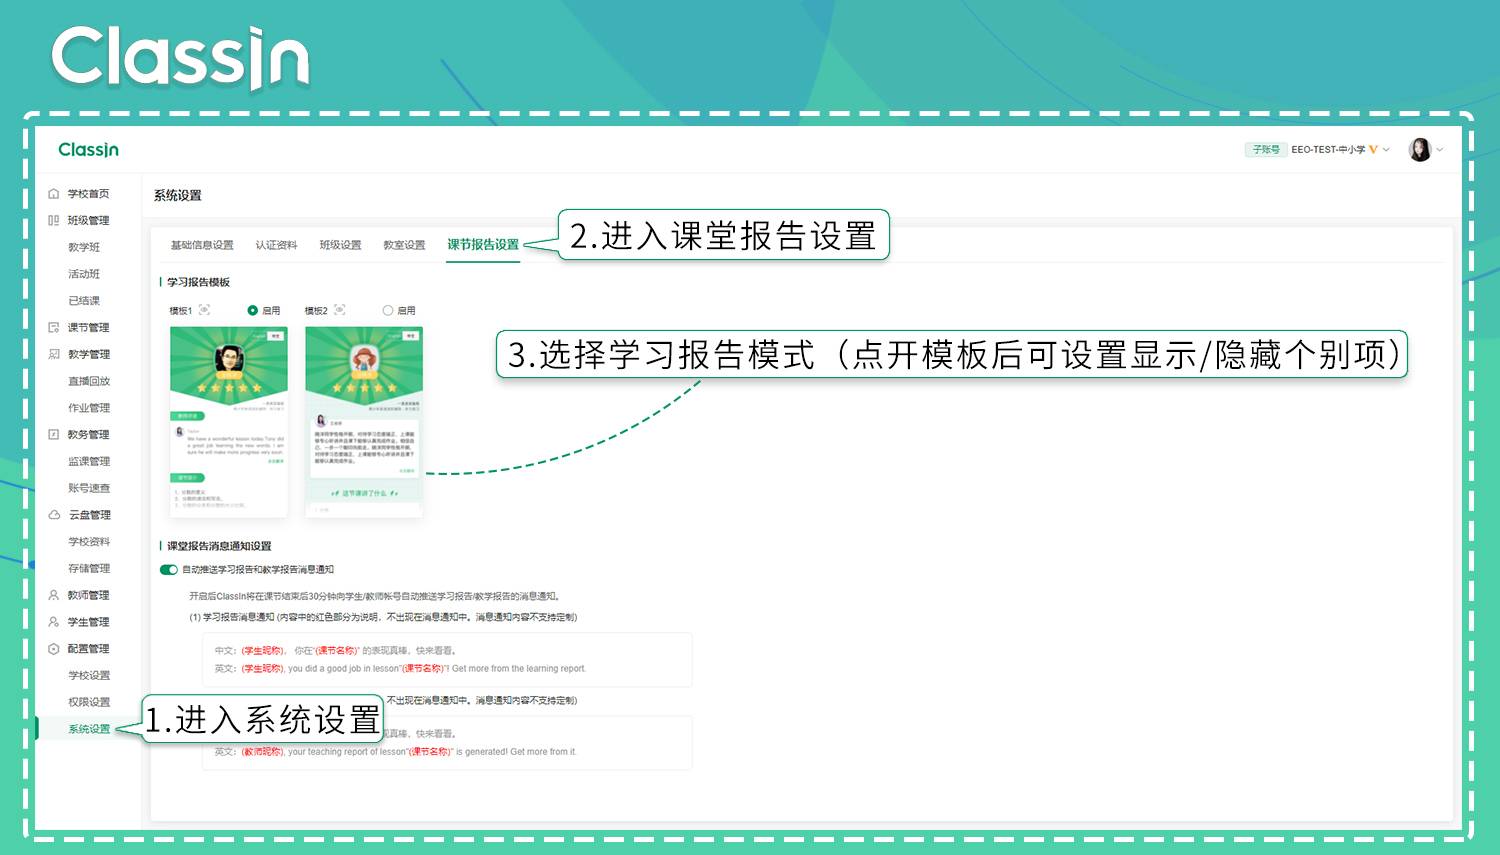Screen dimensions: 1500x855
Task: Click the 学习报告模板 section heading
Action: coord(198,282)
